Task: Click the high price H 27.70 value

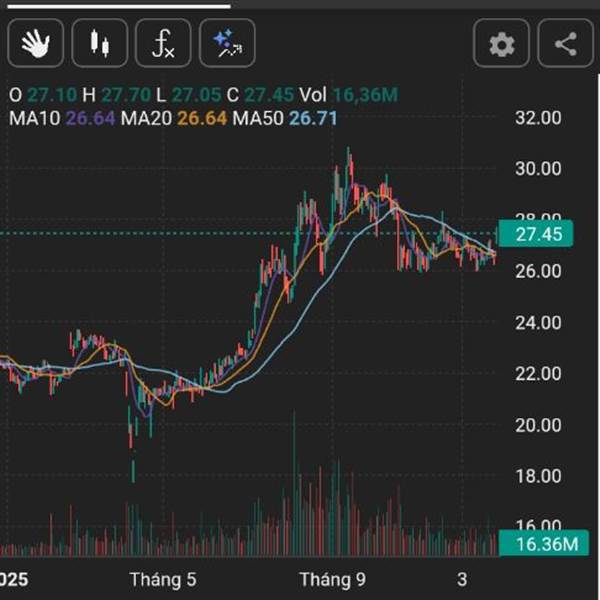Action: point(116,95)
